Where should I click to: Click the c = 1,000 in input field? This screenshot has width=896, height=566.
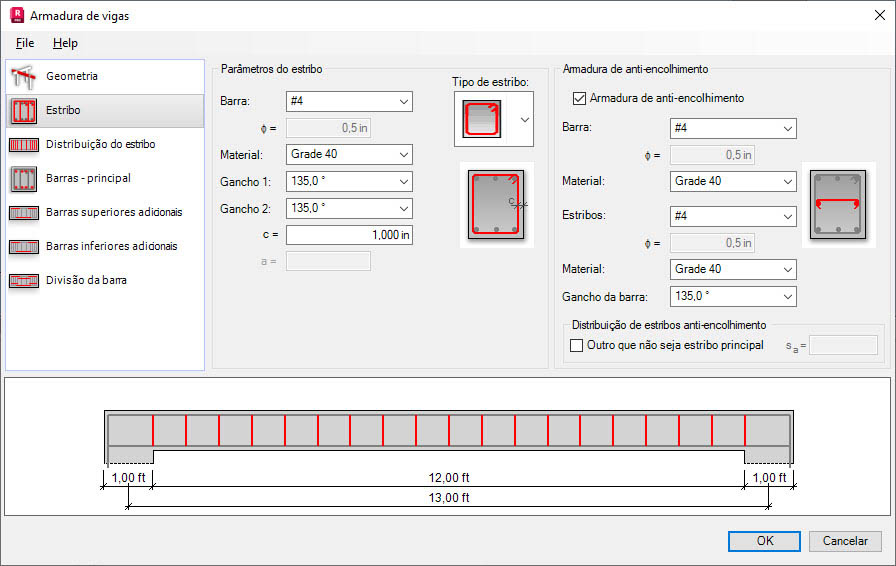click(349, 235)
